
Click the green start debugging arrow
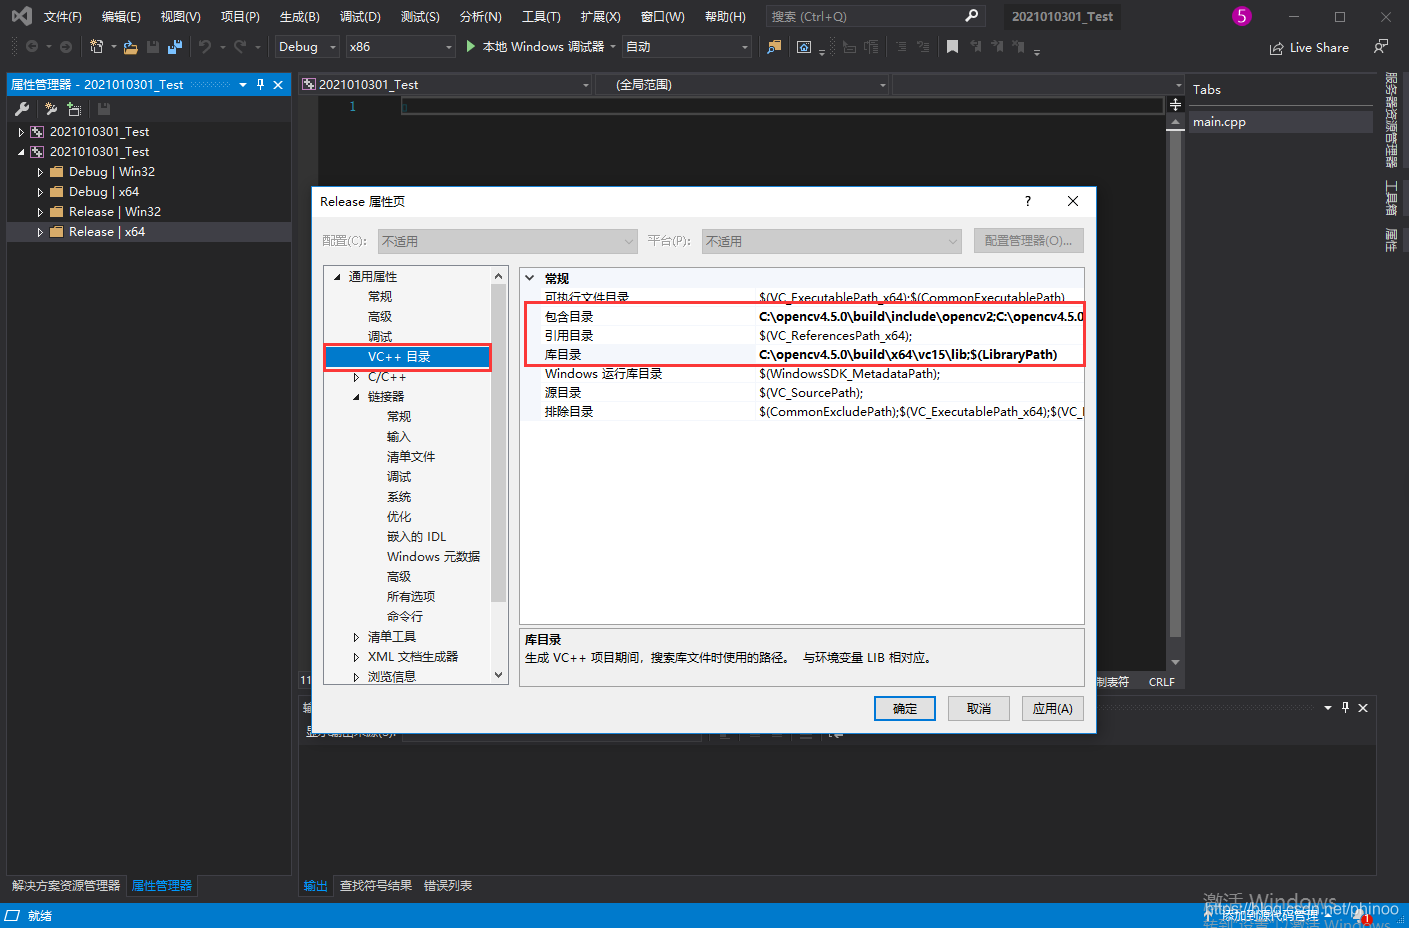point(470,47)
